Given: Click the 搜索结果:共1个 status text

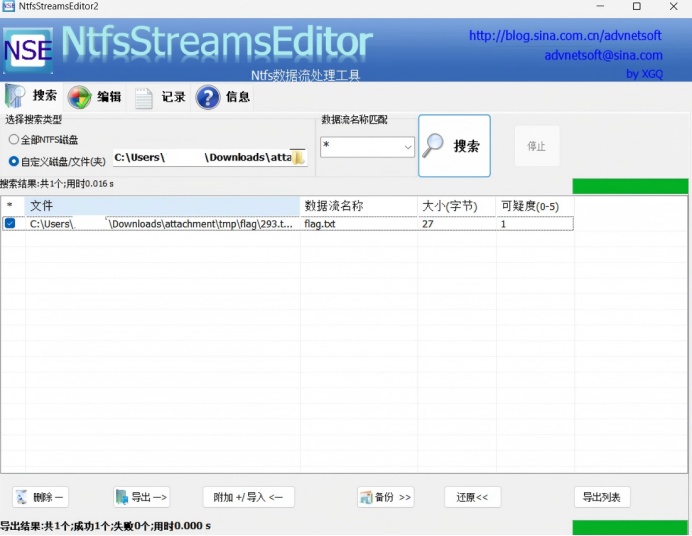Looking at the screenshot, I should (x=56, y=184).
